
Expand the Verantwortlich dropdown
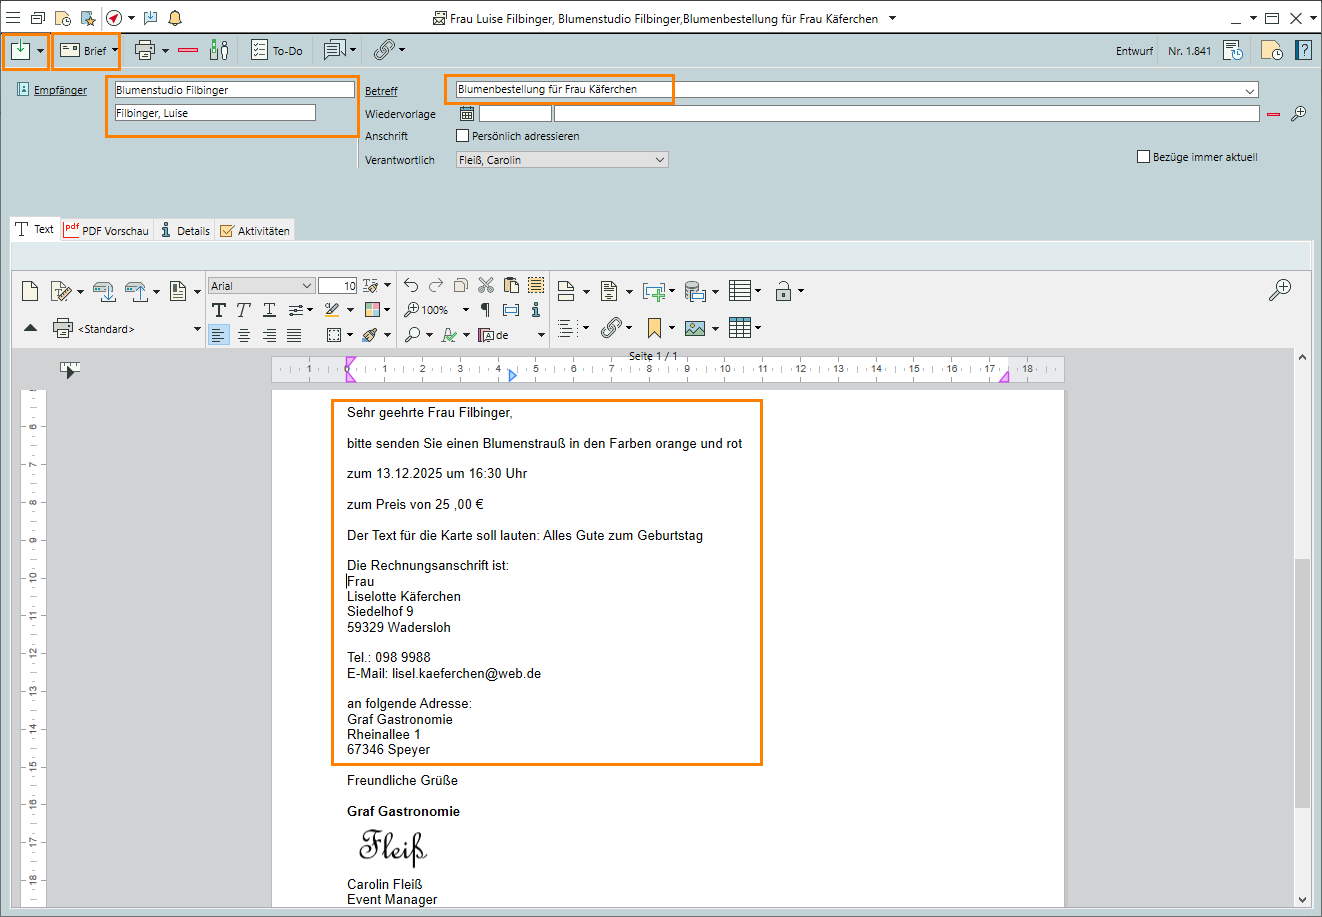659,160
